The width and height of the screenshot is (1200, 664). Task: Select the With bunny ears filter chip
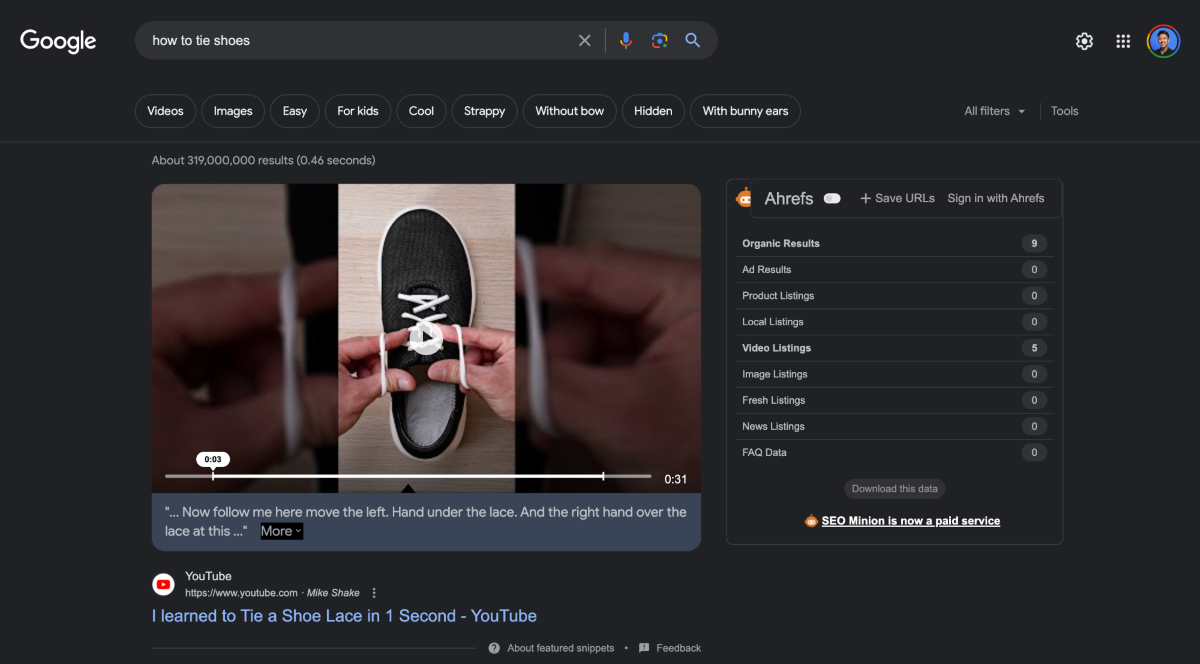[x=745, y=111]
